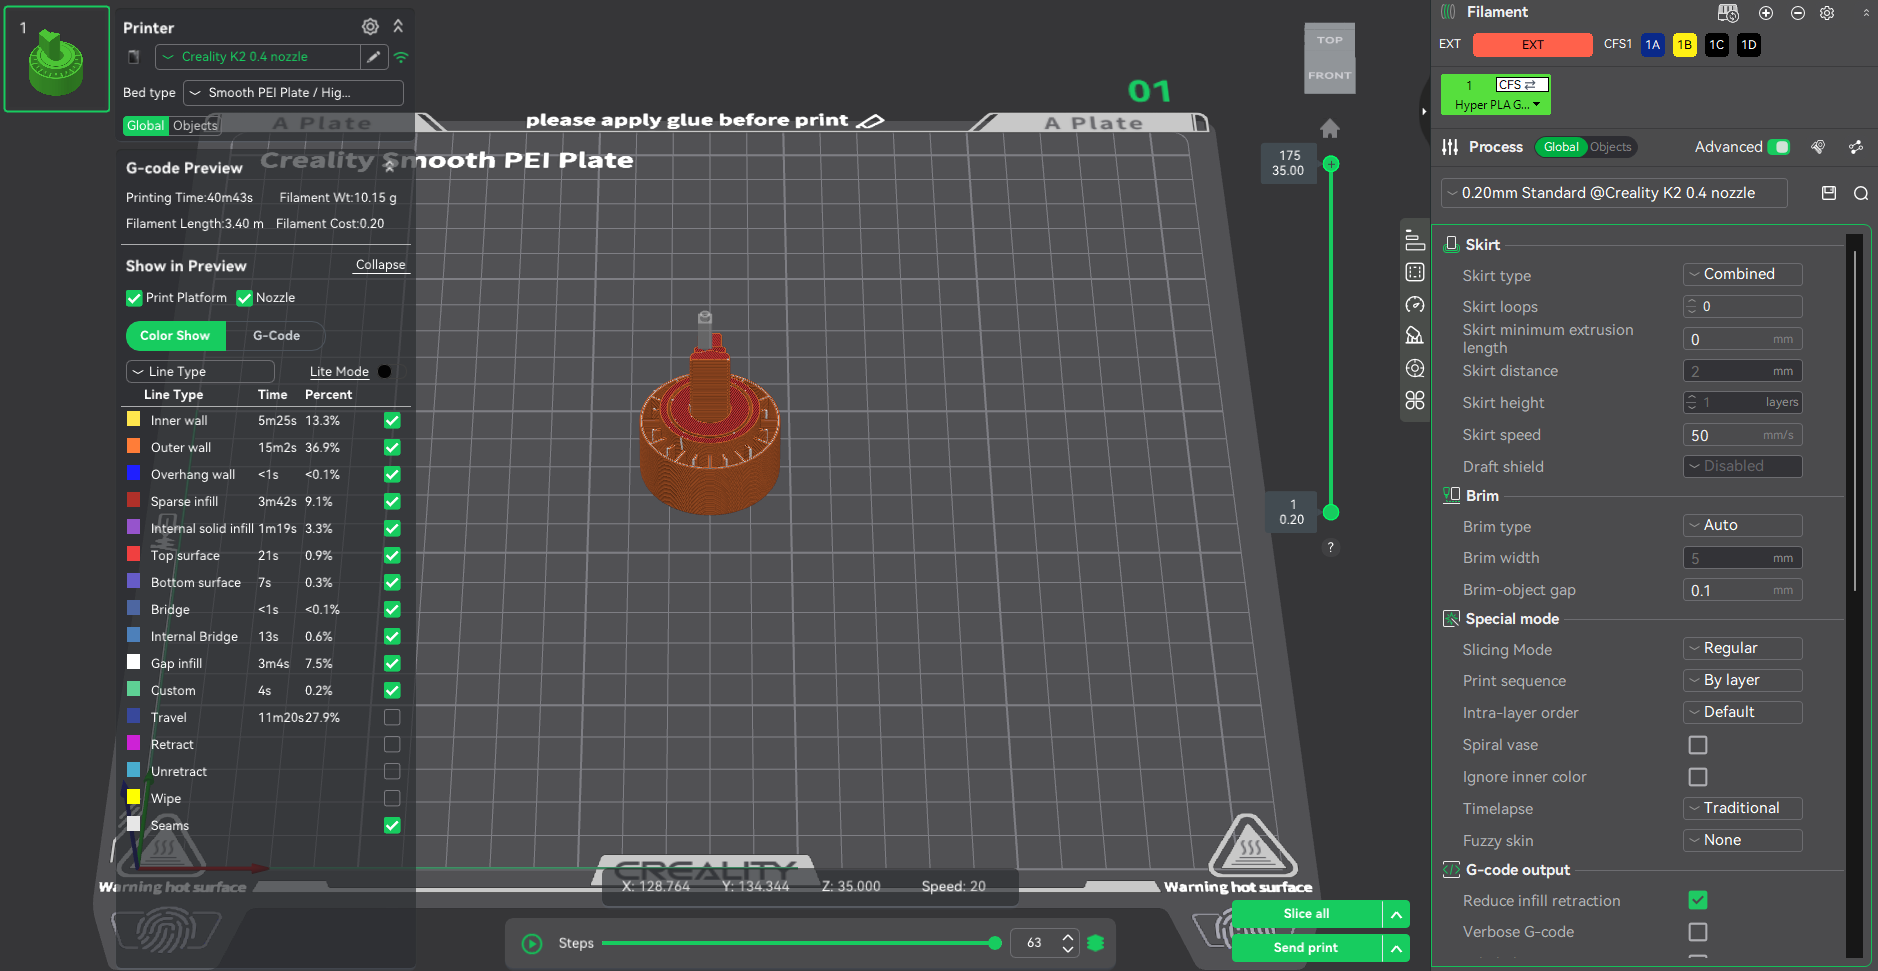The width and height of the screenshot is (1878, 971).
Task: Click the dashed-square frame icon in the side toolbar
Action: tap(1415, 272)
